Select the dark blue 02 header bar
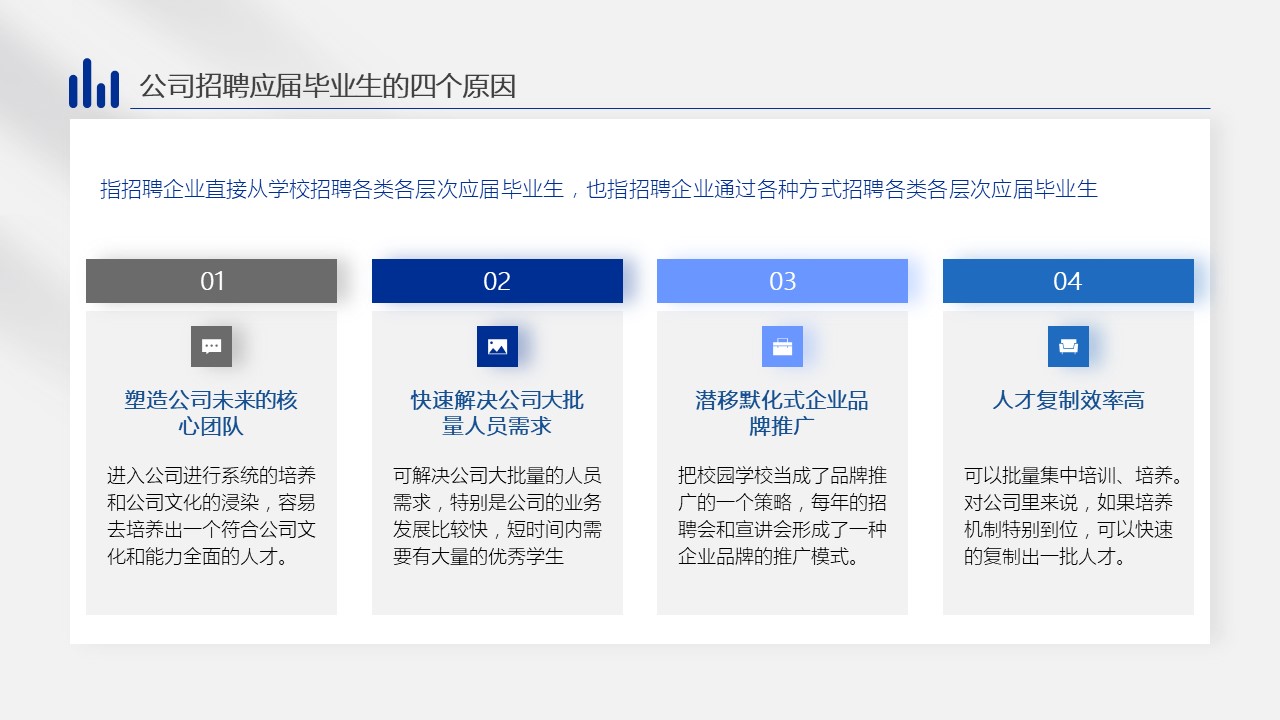The height and width of the screenshot is (720, 1280). [497, 281]
